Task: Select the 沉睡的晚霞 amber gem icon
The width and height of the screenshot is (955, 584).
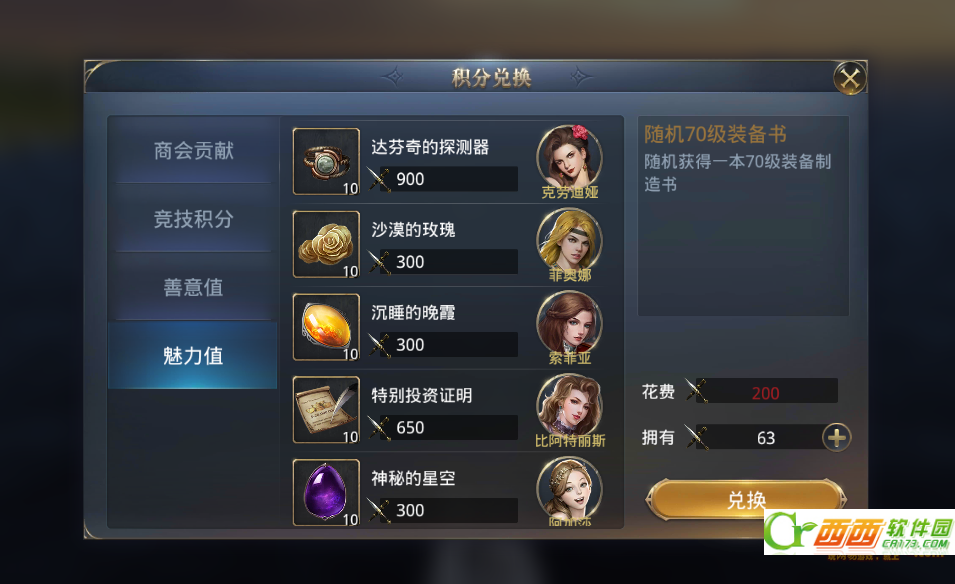Action: click(326, 327)
